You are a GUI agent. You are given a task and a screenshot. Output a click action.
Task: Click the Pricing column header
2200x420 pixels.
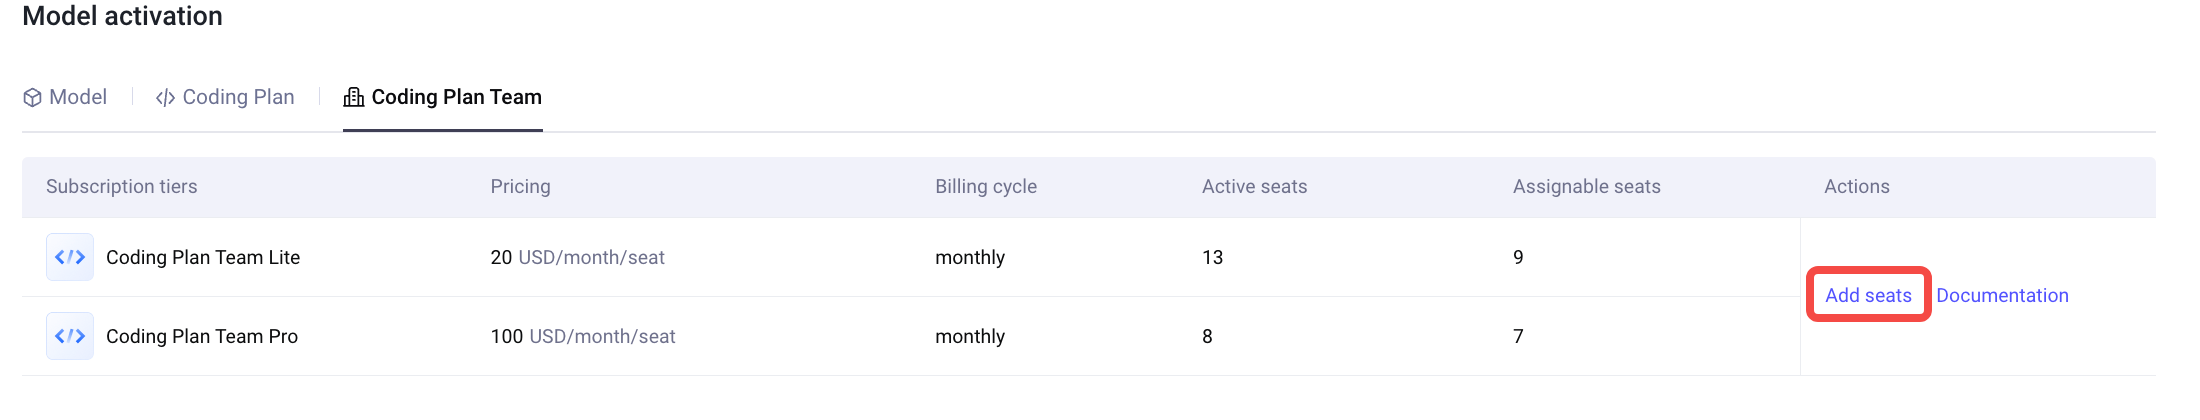520,186
